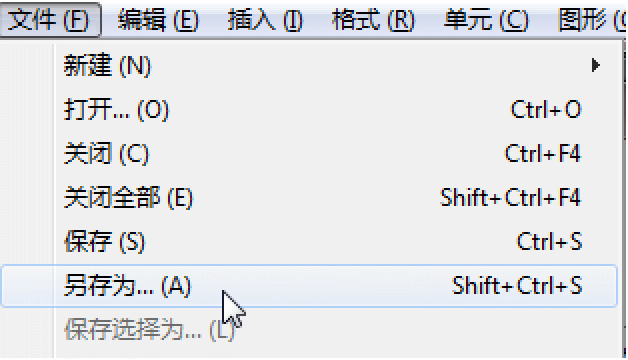Screen dimensions: 628x360
Task: Choose the highlighted 另存为... (A) entry
Action: [308, 286]
